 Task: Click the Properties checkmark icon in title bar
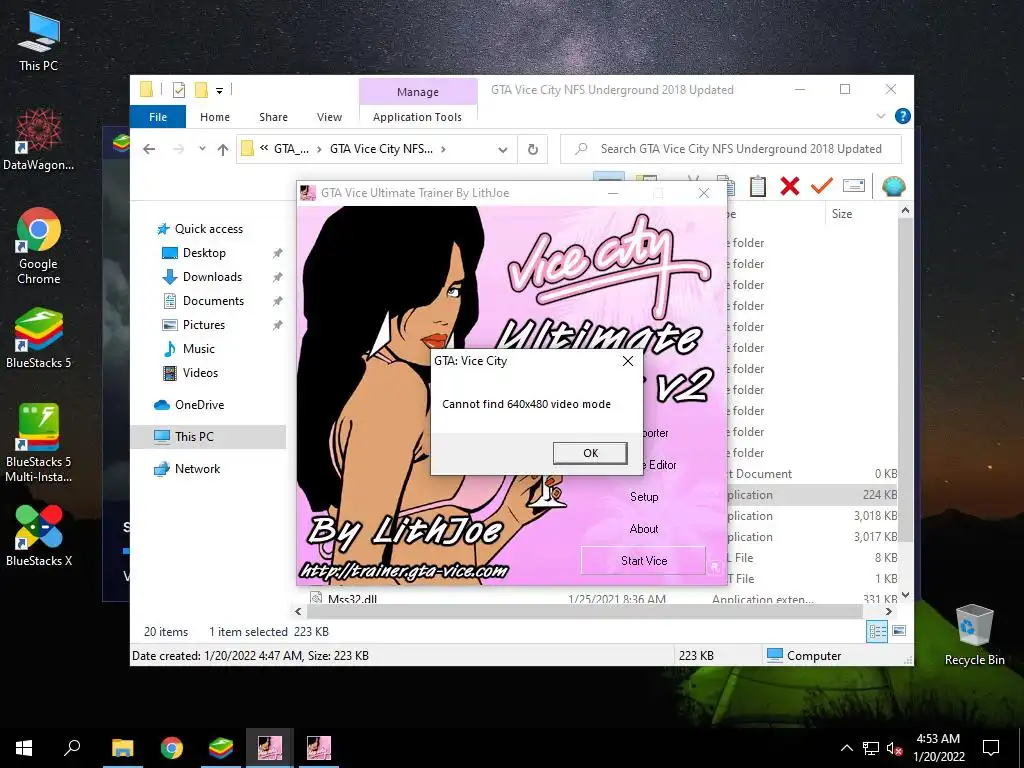click(178, 90)
